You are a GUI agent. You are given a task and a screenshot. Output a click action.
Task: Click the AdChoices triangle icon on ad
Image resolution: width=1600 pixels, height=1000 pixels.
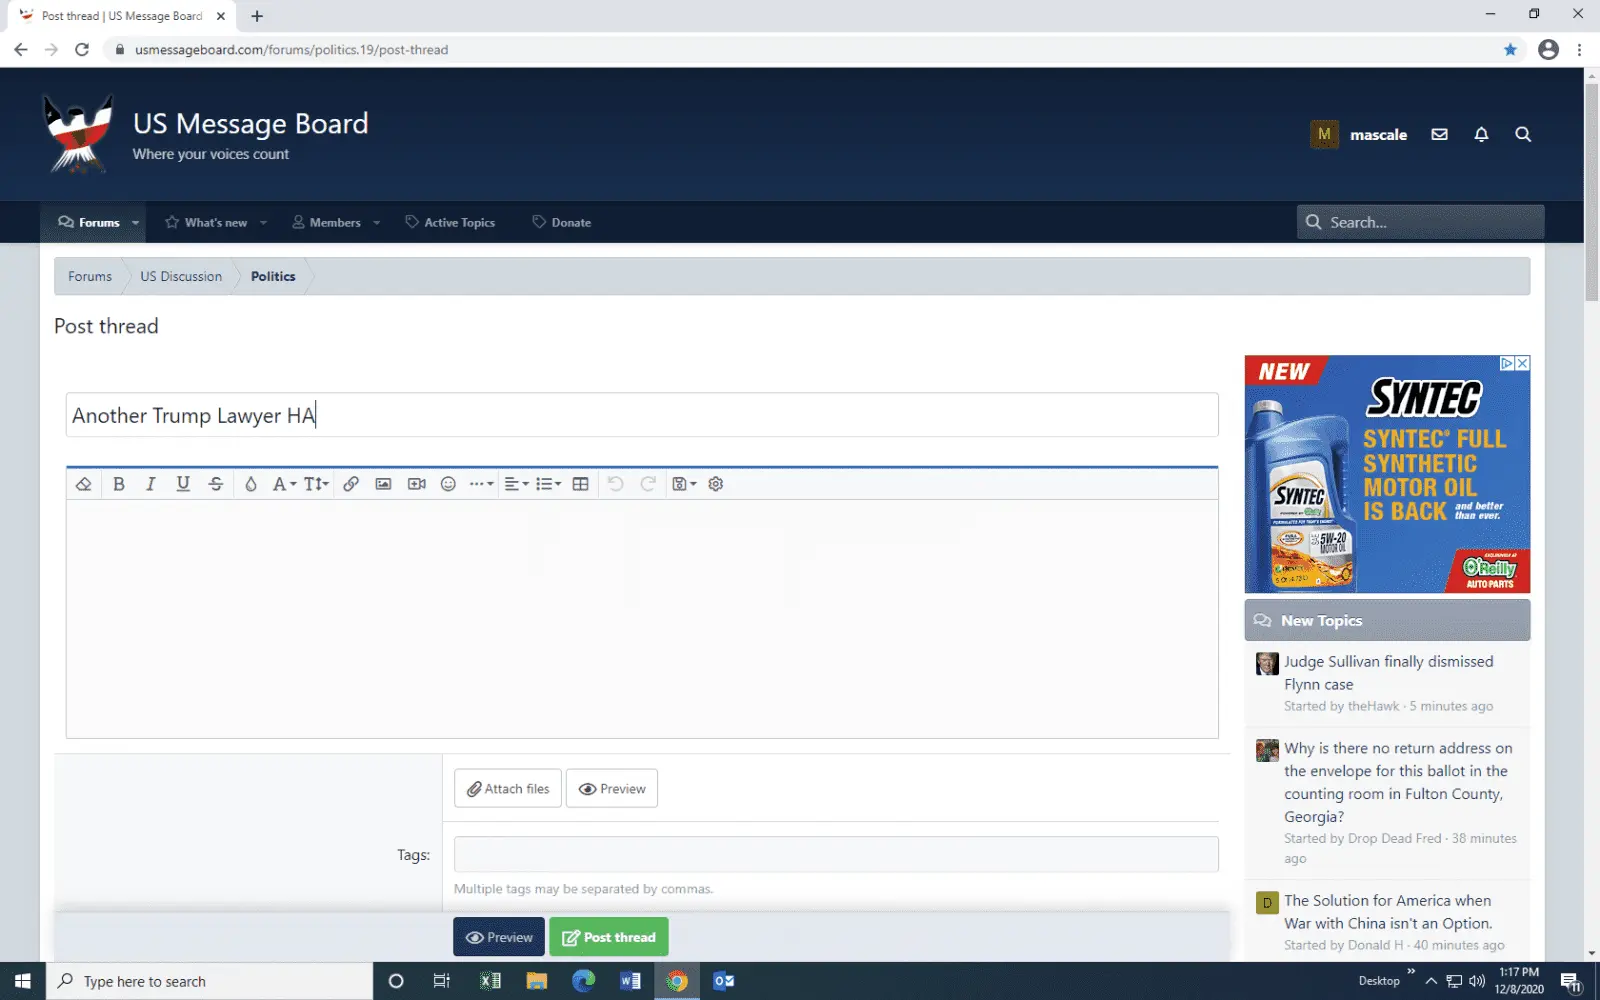[x=1507, y=364]
